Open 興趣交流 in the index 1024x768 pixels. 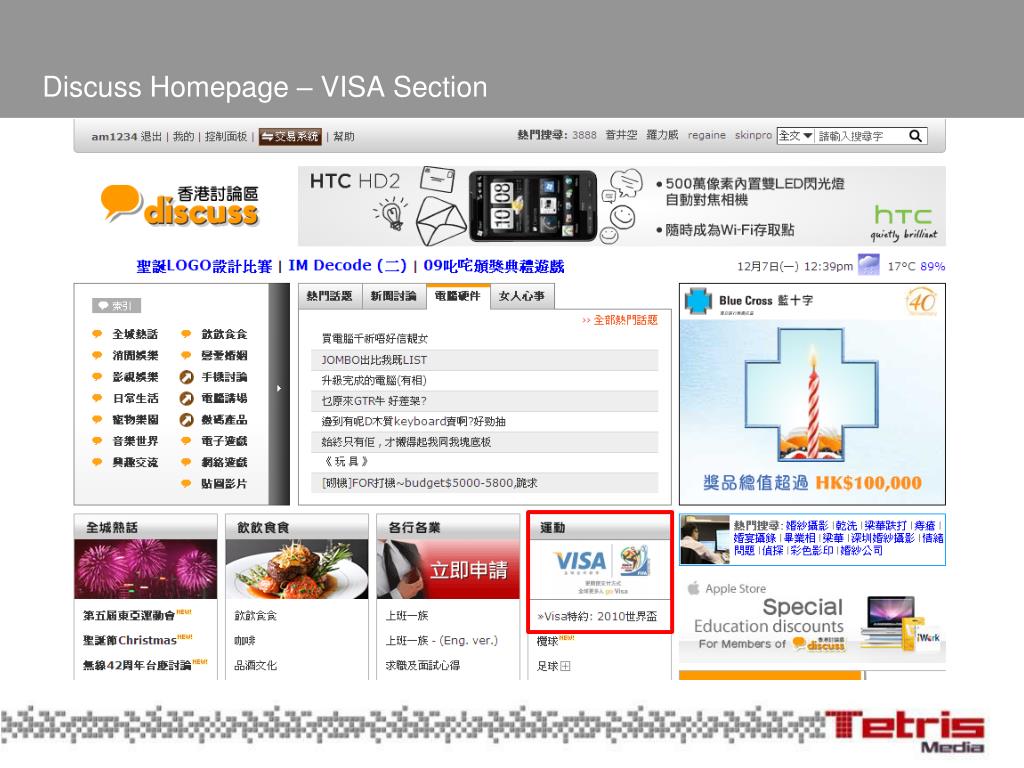[x=135, y=462]
